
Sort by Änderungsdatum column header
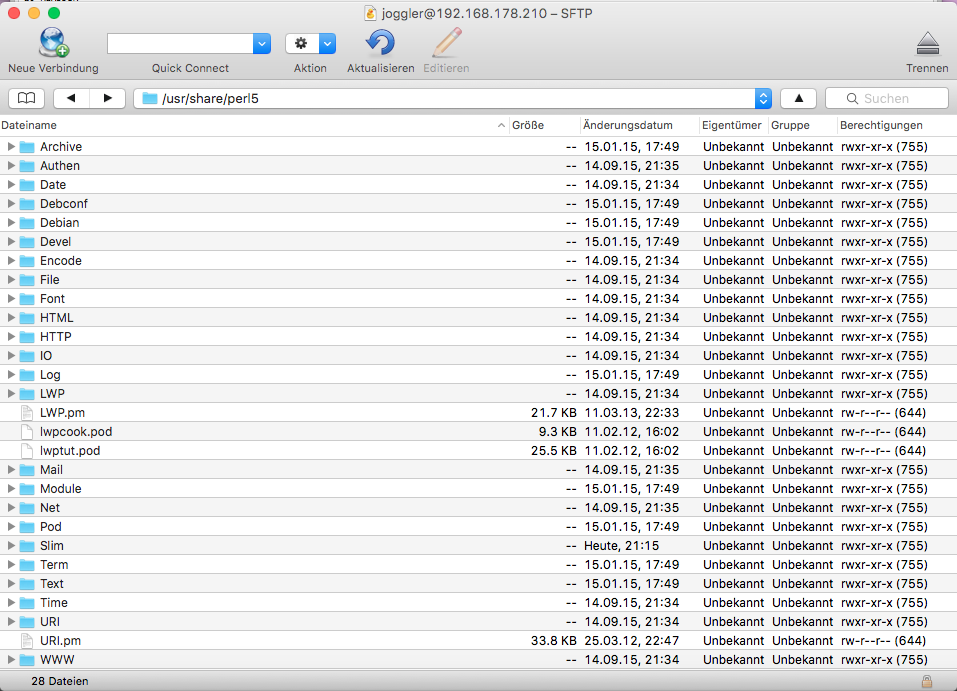tap(639, 125)
